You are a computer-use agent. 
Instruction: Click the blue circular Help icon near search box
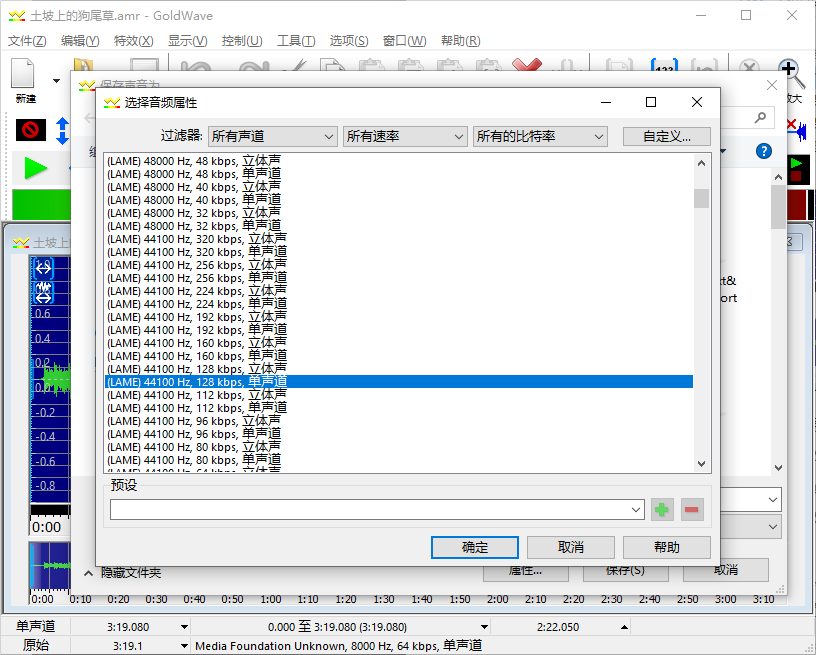[763, 151]
